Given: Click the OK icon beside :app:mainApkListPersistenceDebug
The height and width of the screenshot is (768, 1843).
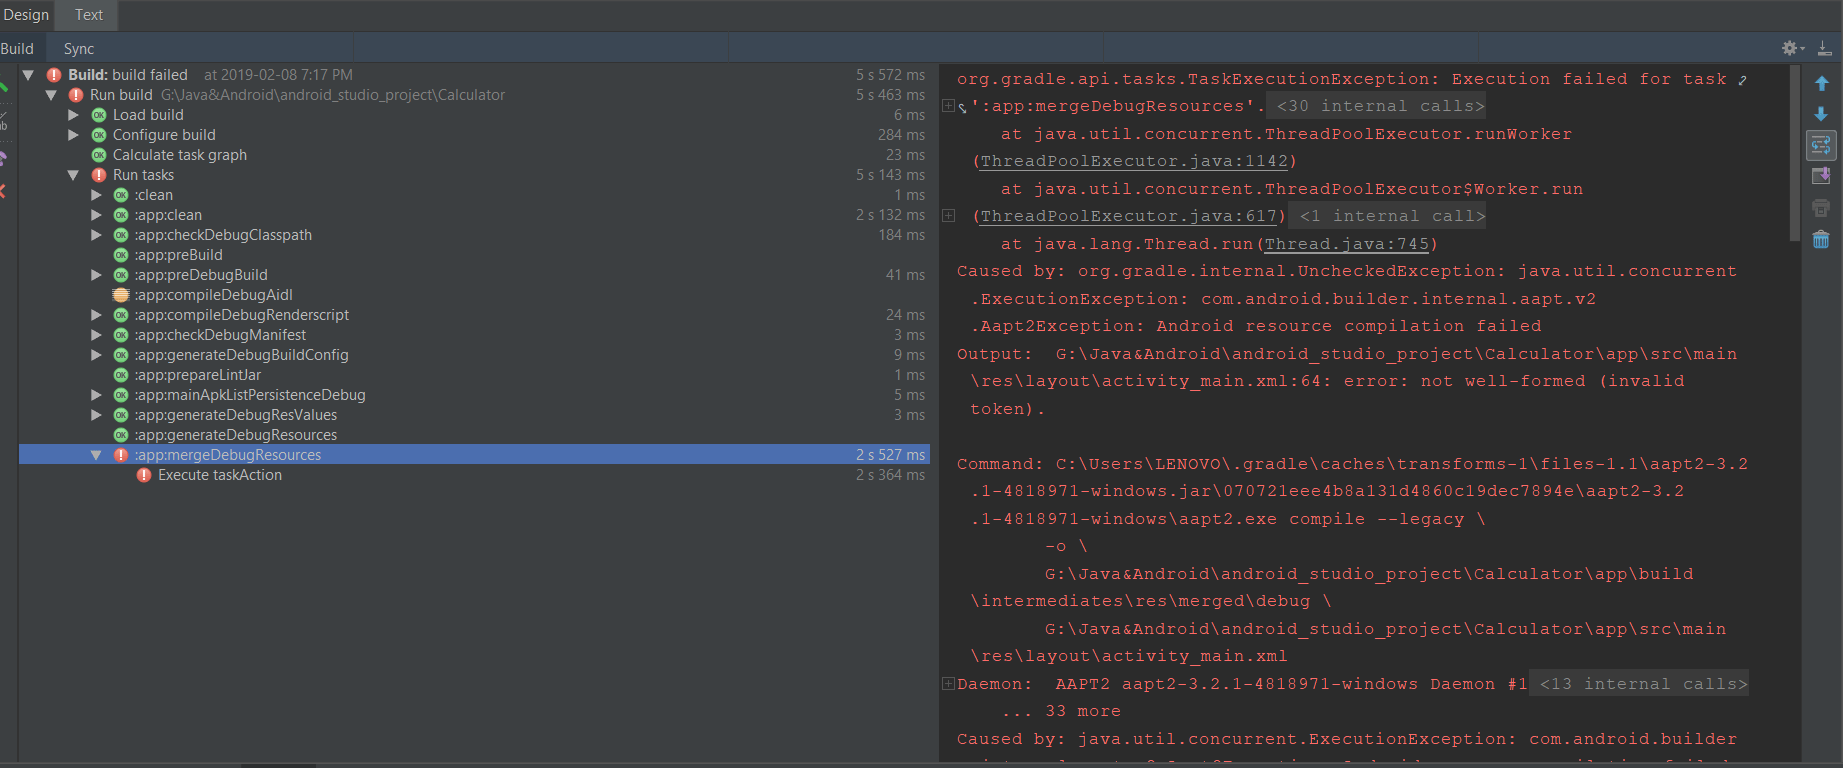Looking at the screenshot, I should pos(121,395).
